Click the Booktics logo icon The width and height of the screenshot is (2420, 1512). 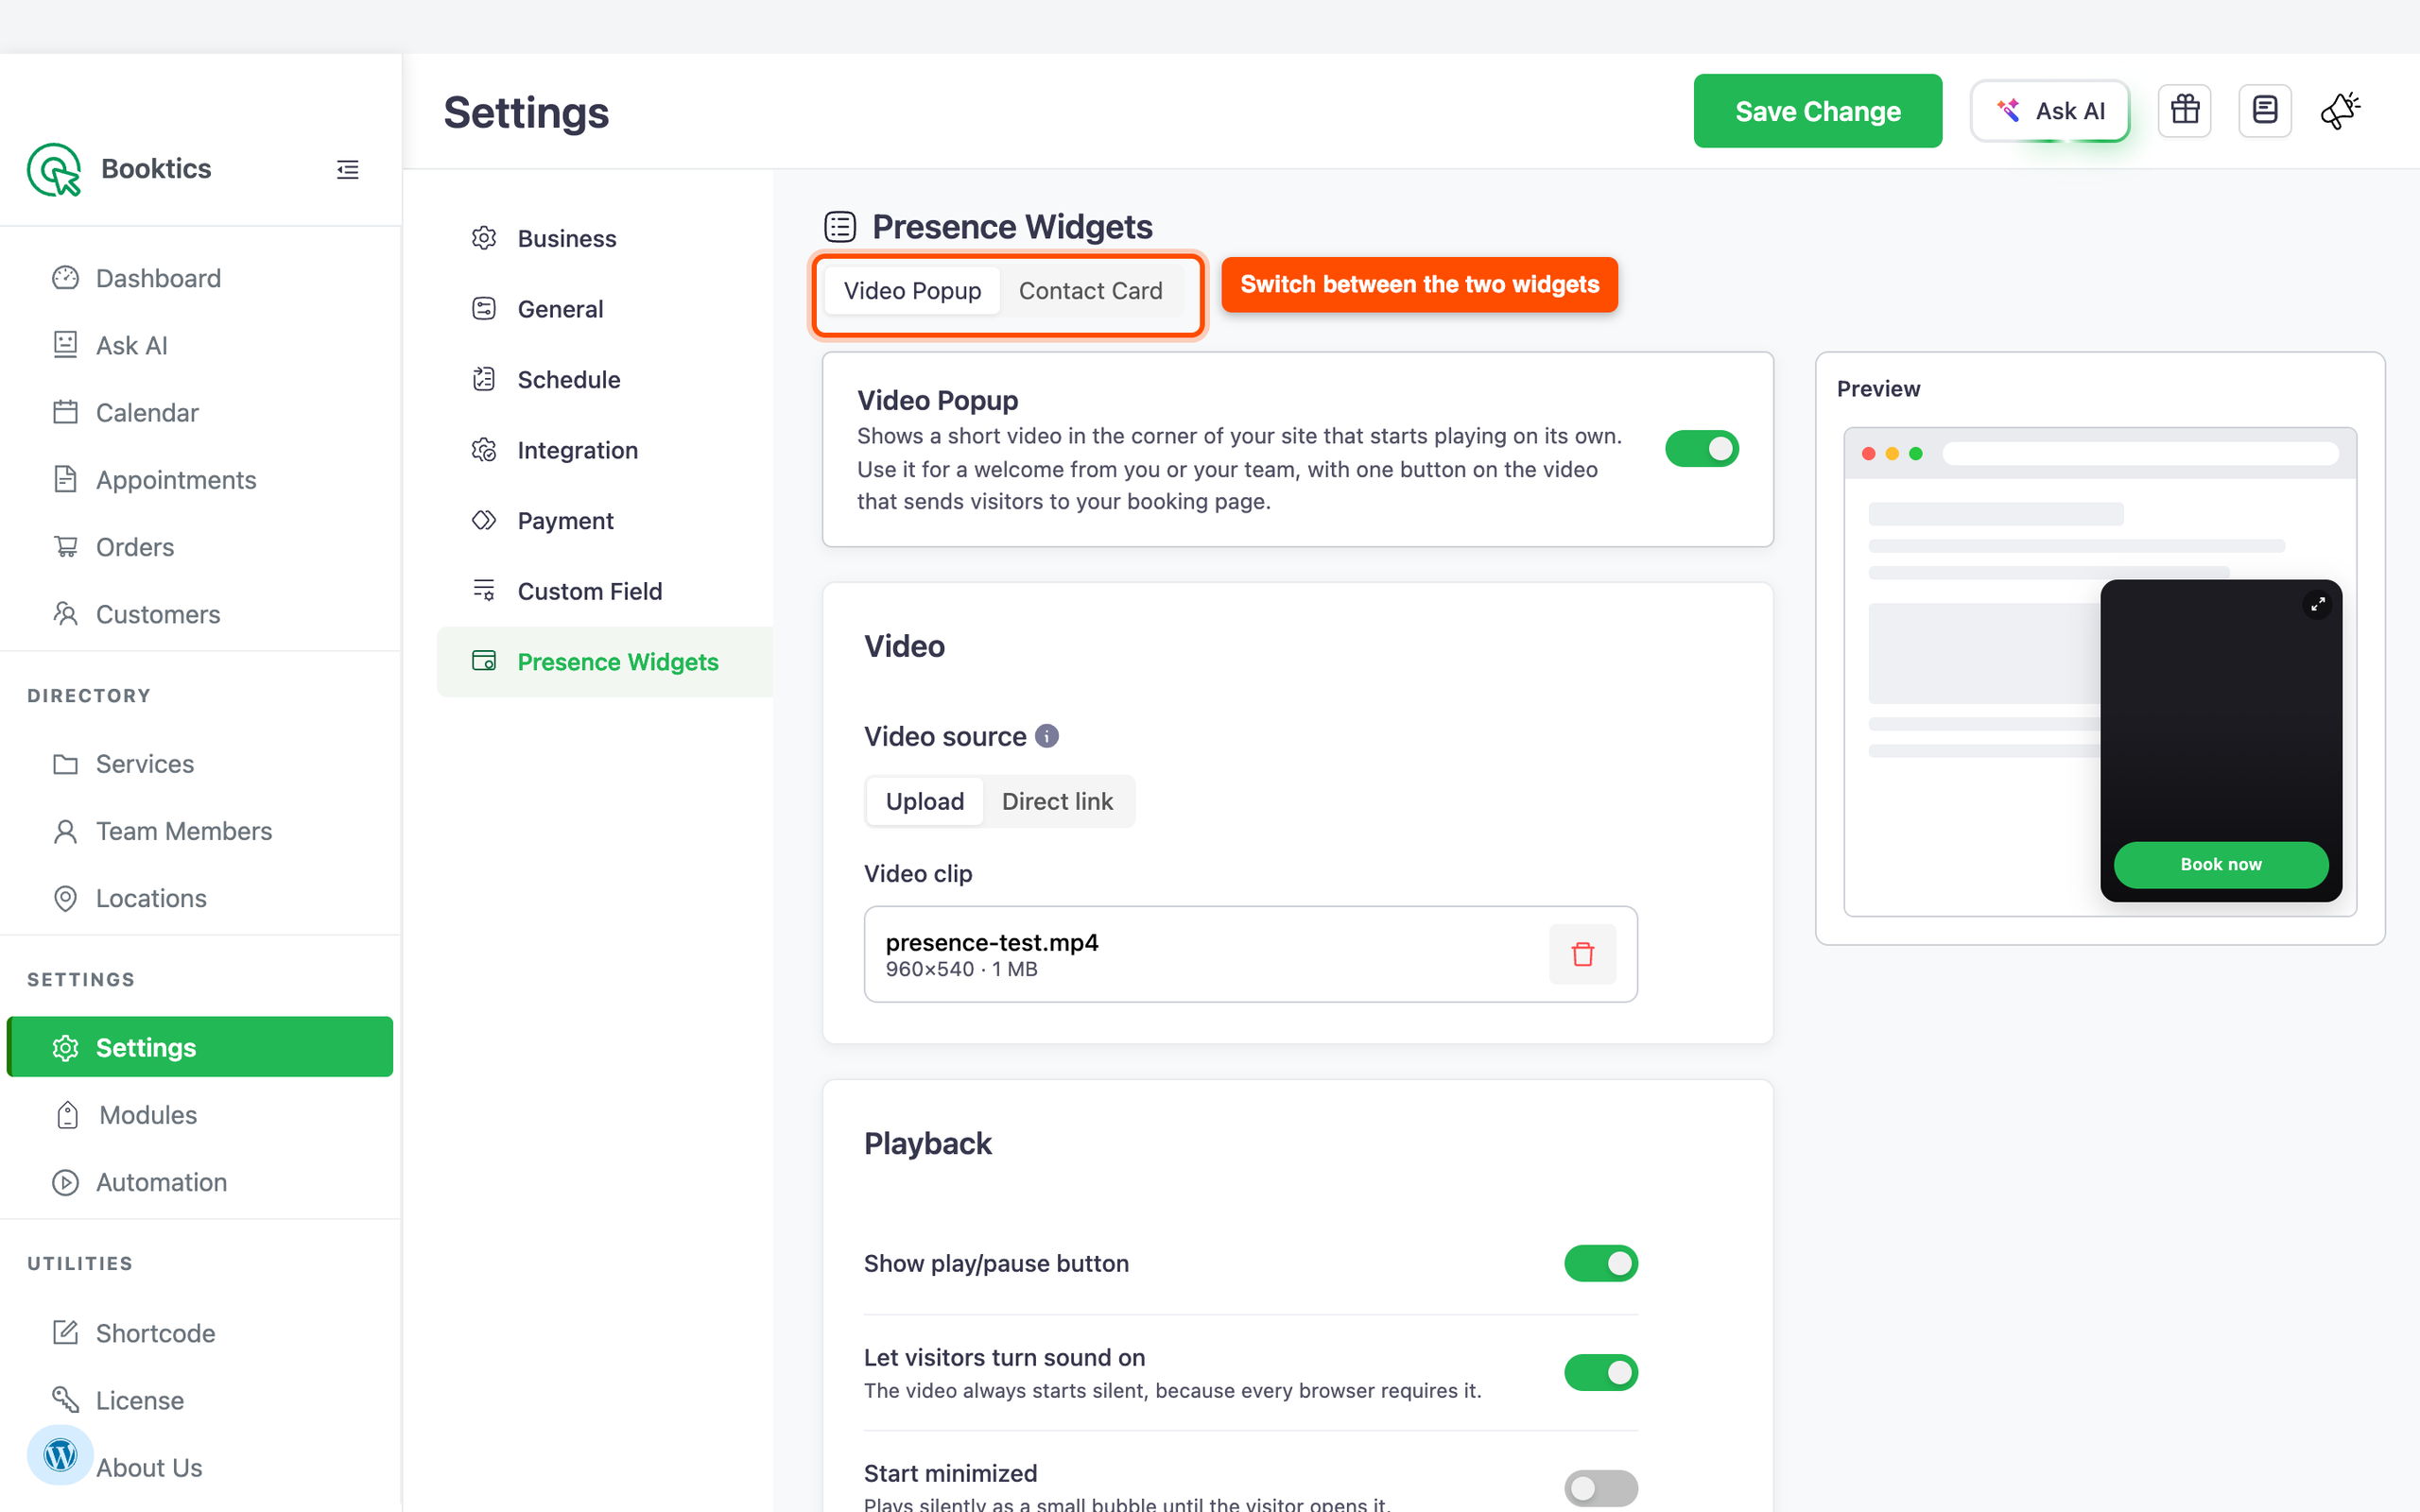[54, 169]
